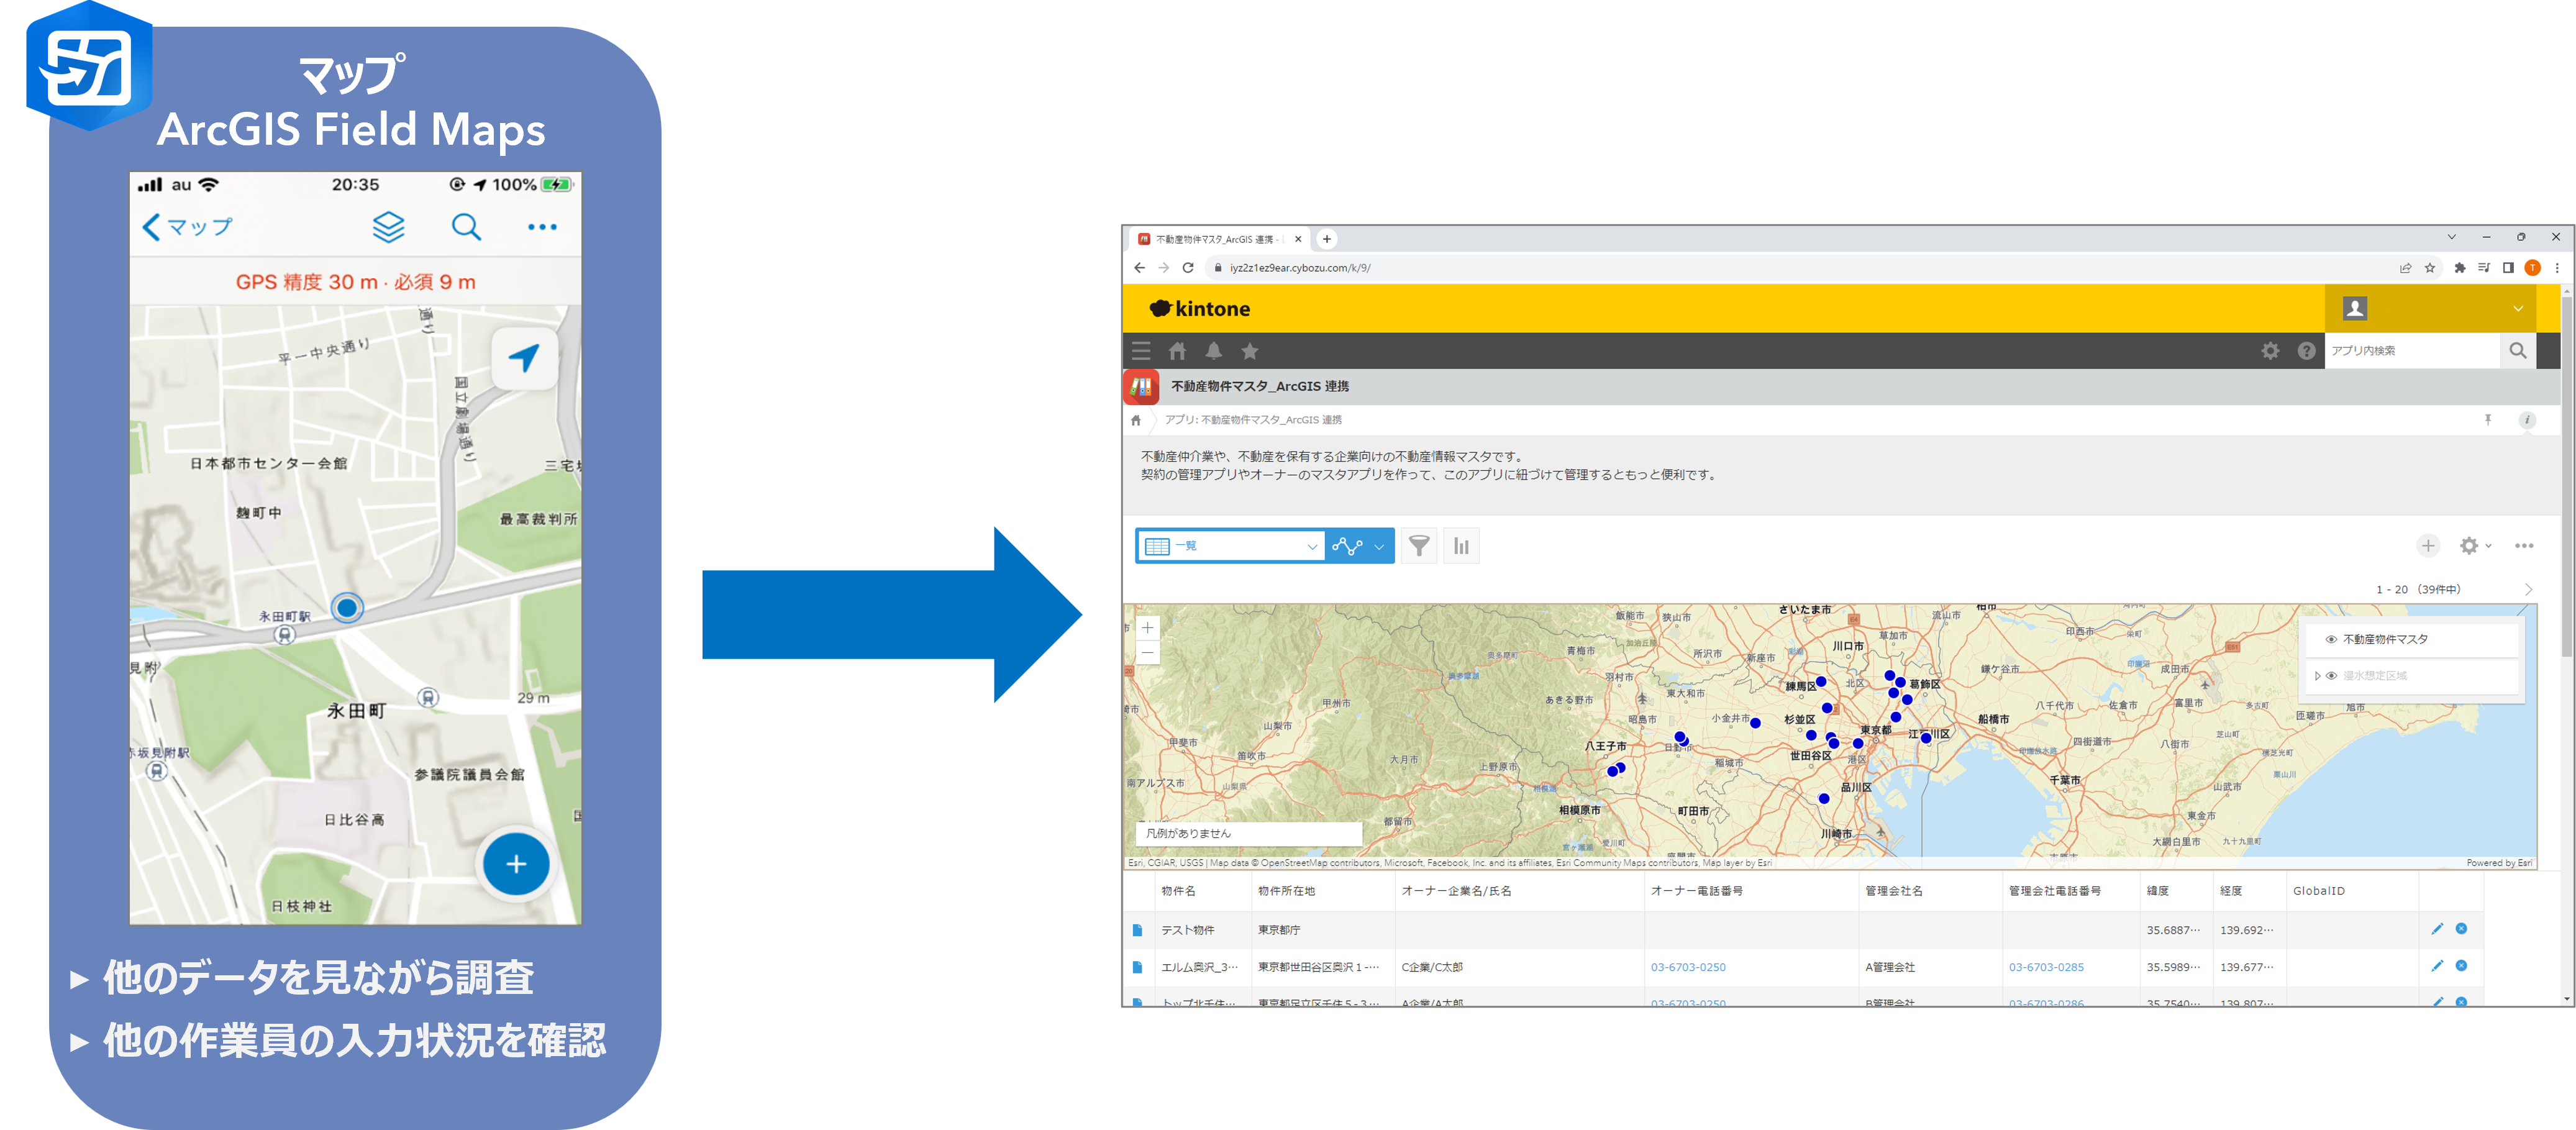Edit the エルム奥沢 record with pencil

[2437, 966]
